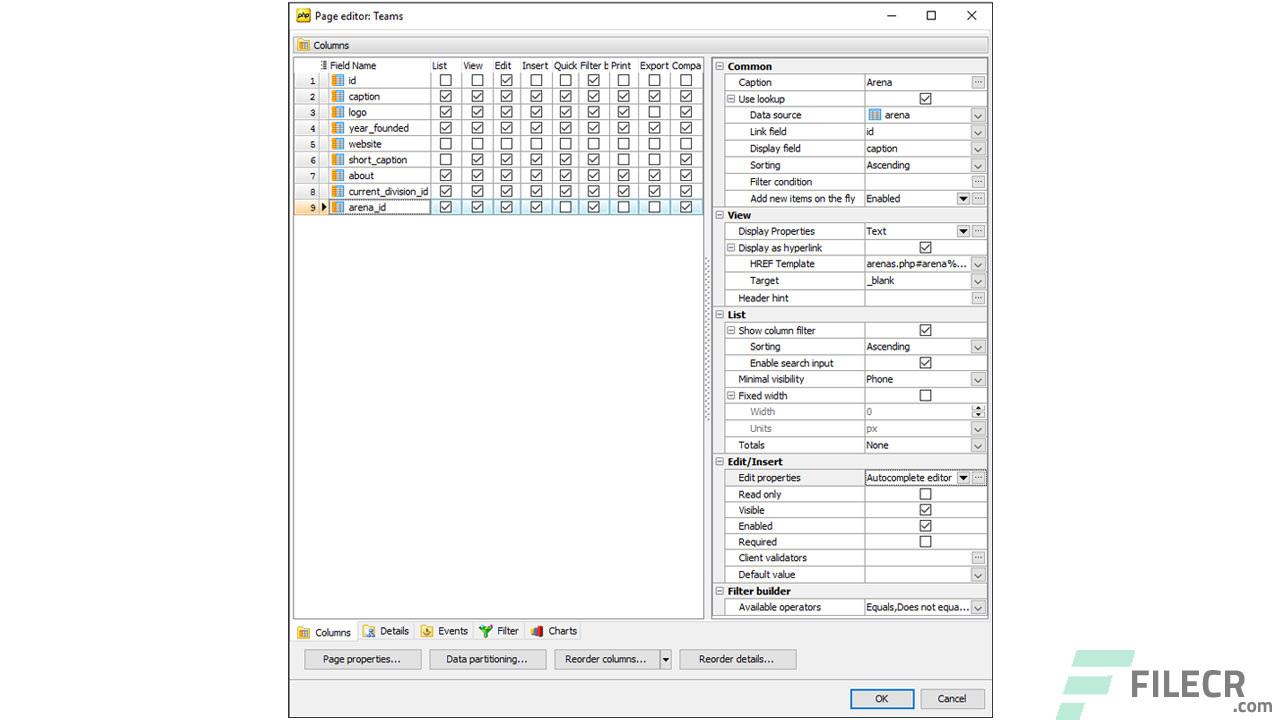This screenshot has height=720, width=1280.
Task: Select the green Filter funnel icon
Action: click(x=487, y=631)
